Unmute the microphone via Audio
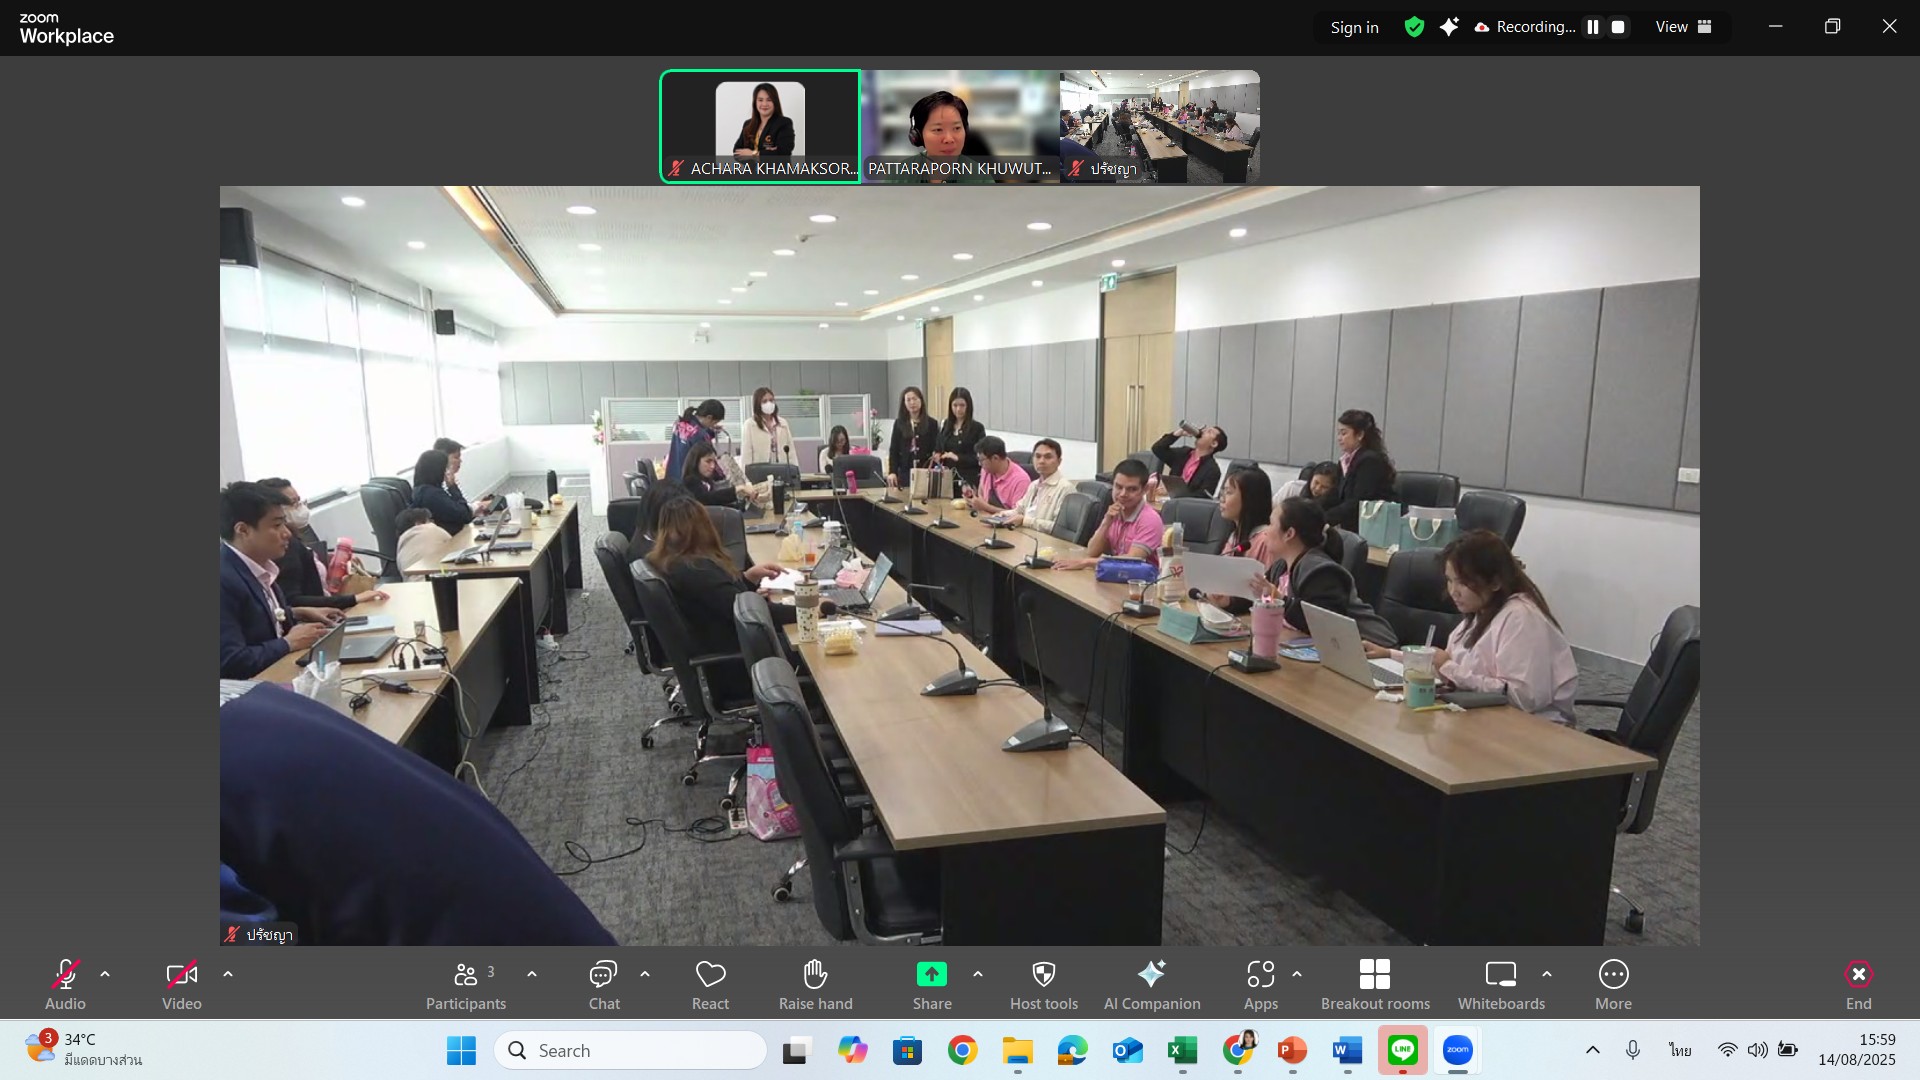 65,975
